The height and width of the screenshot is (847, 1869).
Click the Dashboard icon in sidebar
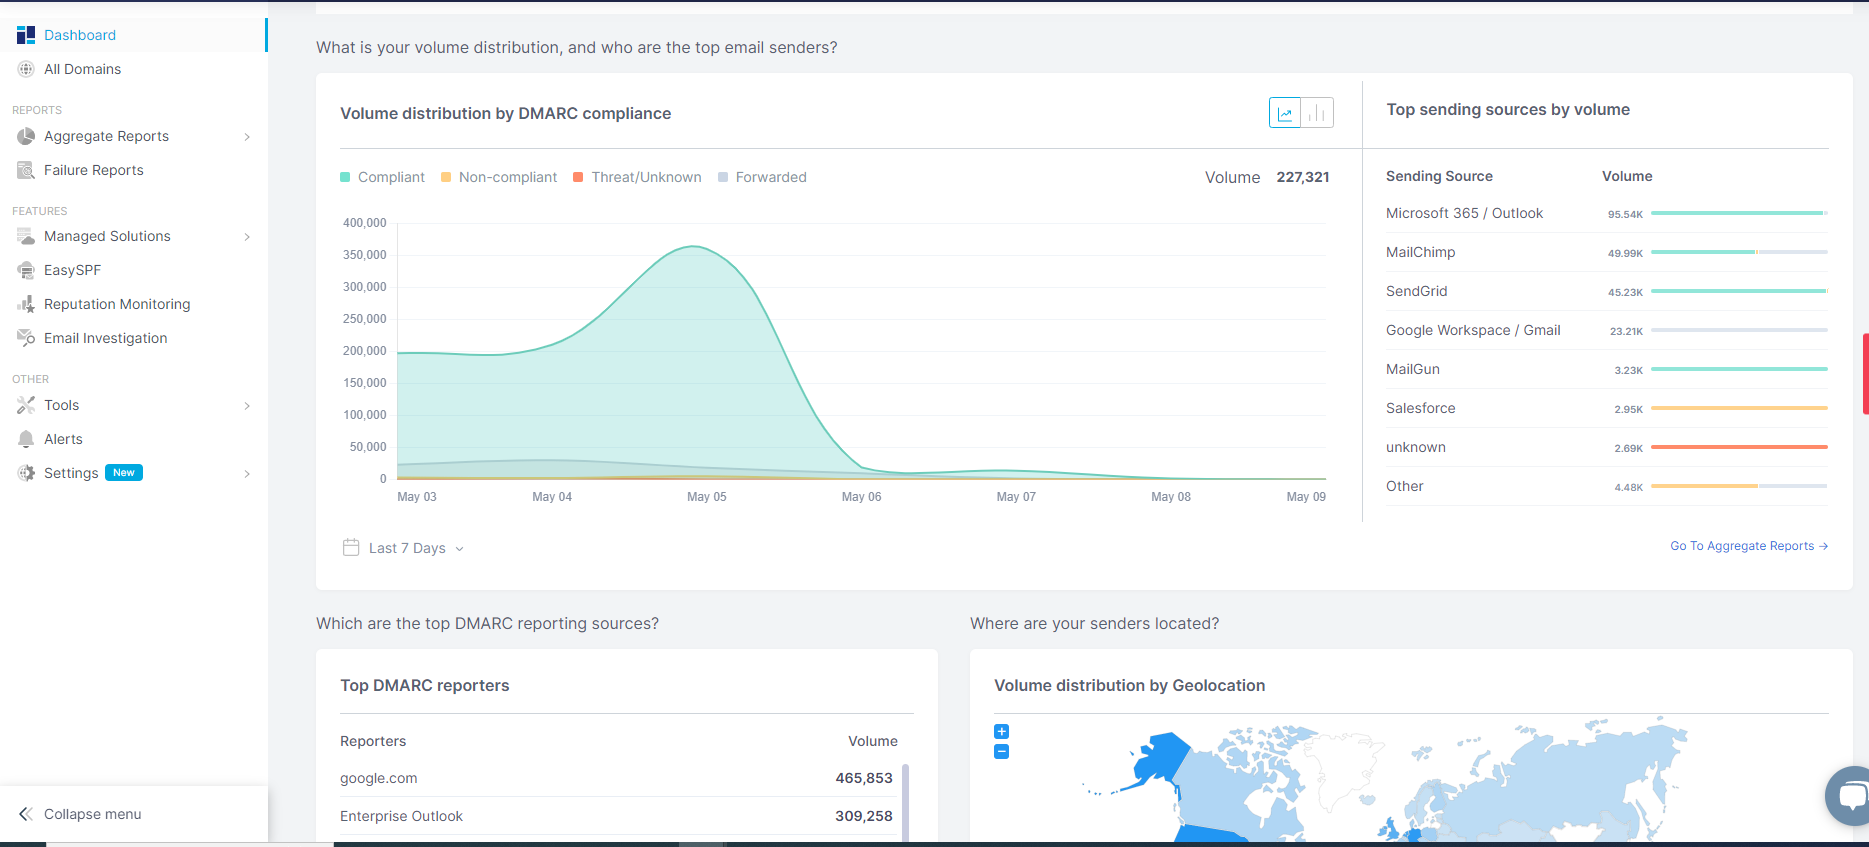[26, 35]
